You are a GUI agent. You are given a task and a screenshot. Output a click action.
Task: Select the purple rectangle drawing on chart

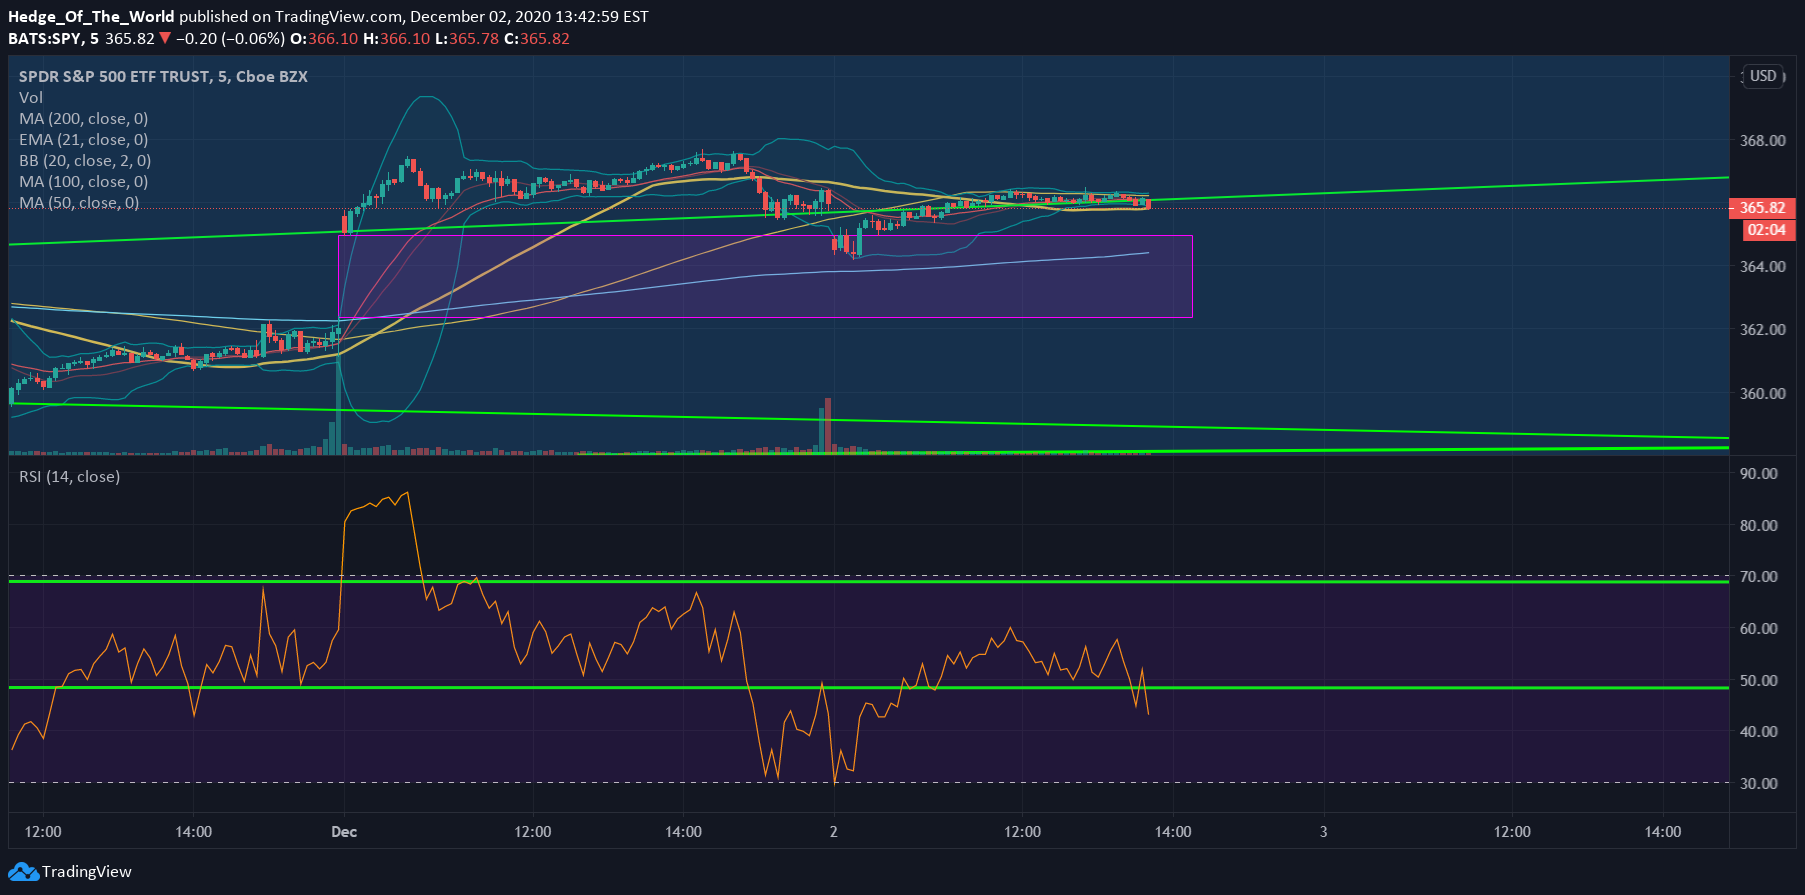(x=766, y=276)
